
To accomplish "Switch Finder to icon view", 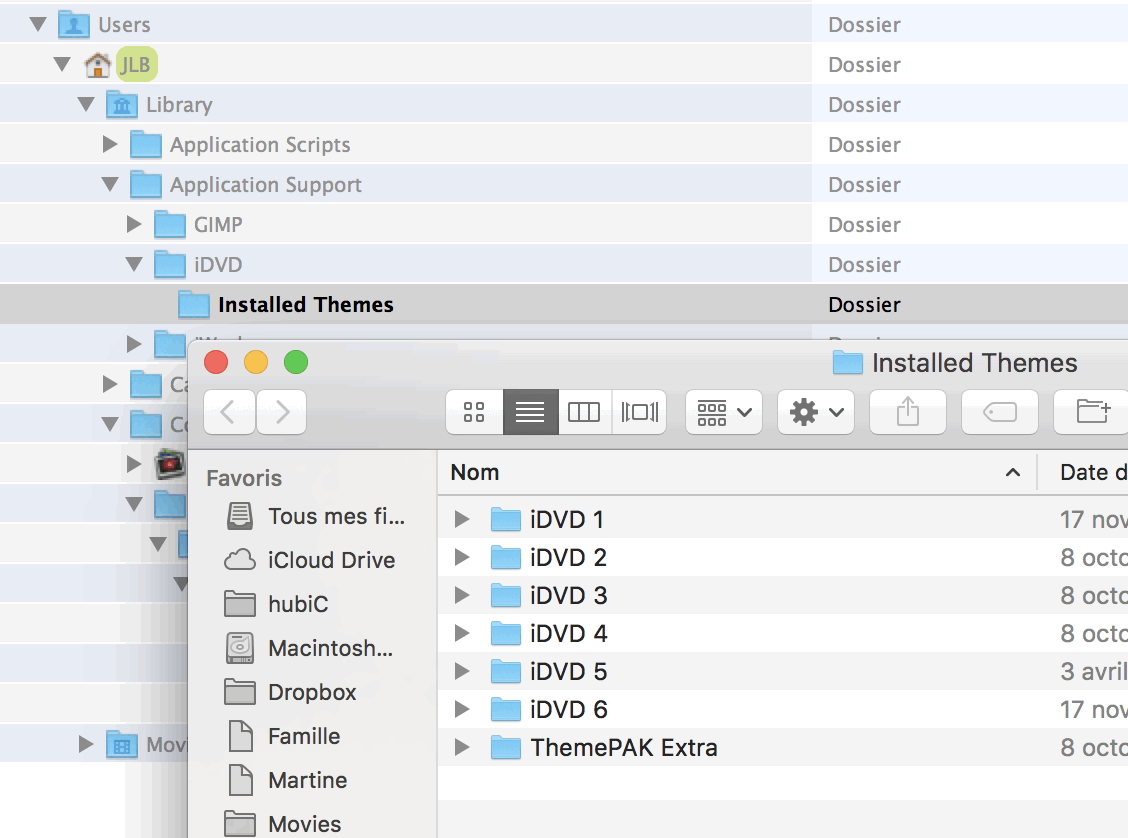I will [x=474, y=412].
